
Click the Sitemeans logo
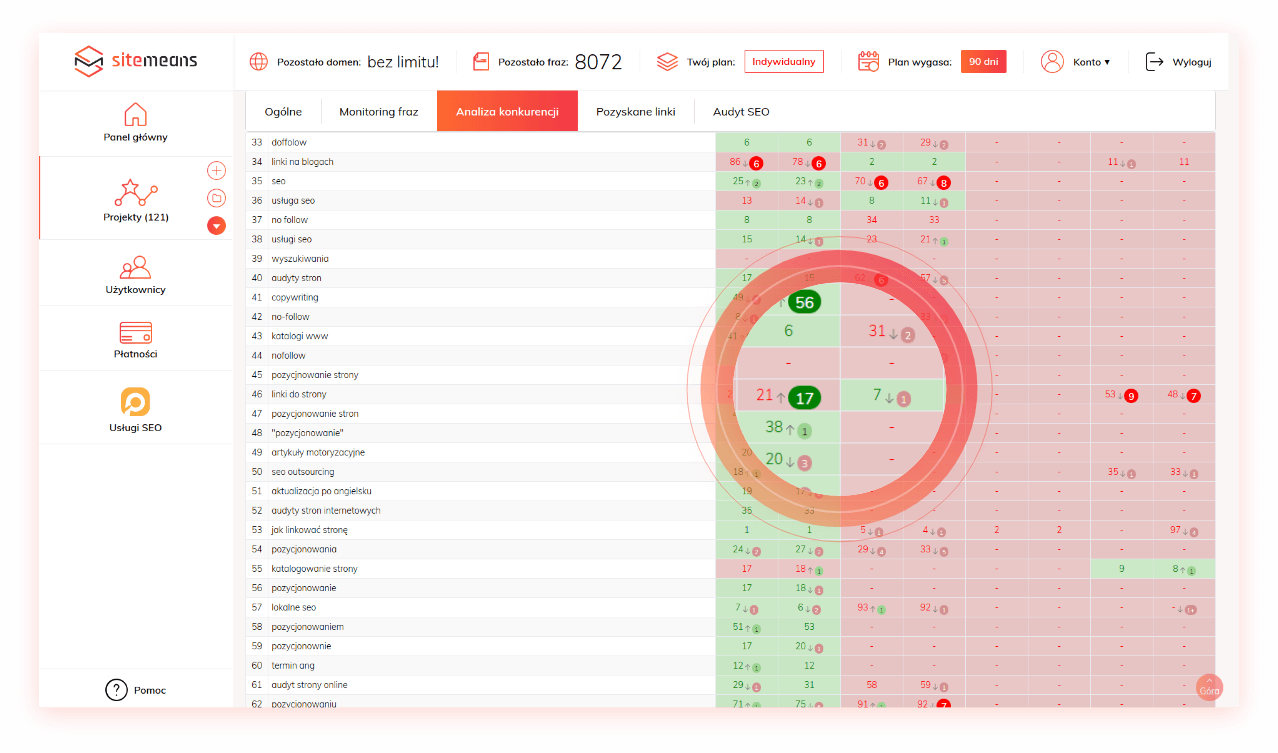pos(136,62)
